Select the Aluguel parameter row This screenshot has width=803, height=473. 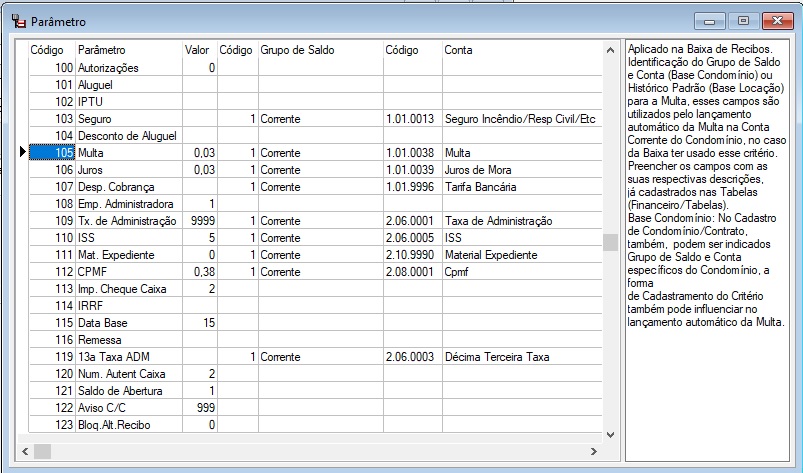pos(315,84)
